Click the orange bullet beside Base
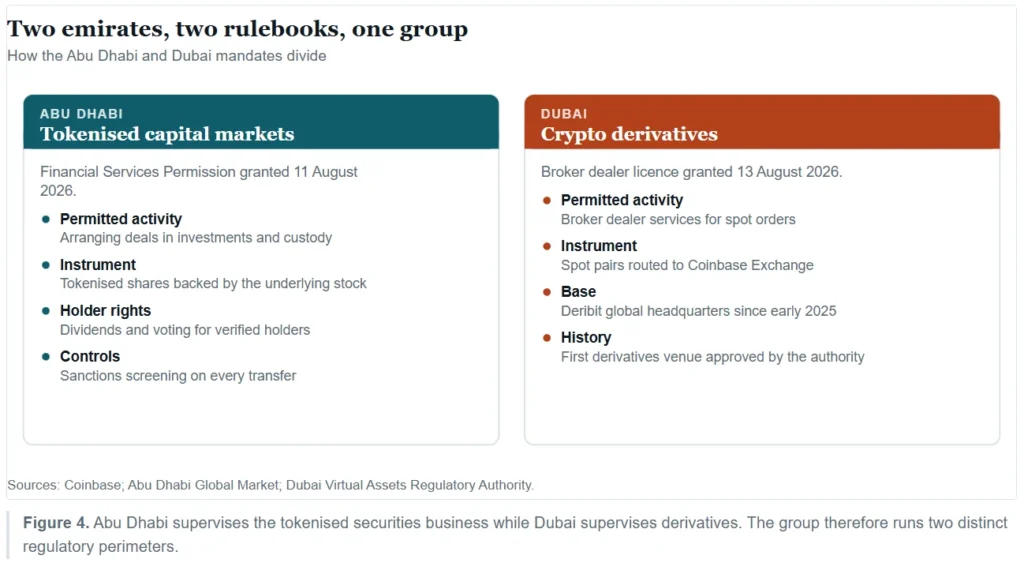1024x574 pixels. click(547, 292)
